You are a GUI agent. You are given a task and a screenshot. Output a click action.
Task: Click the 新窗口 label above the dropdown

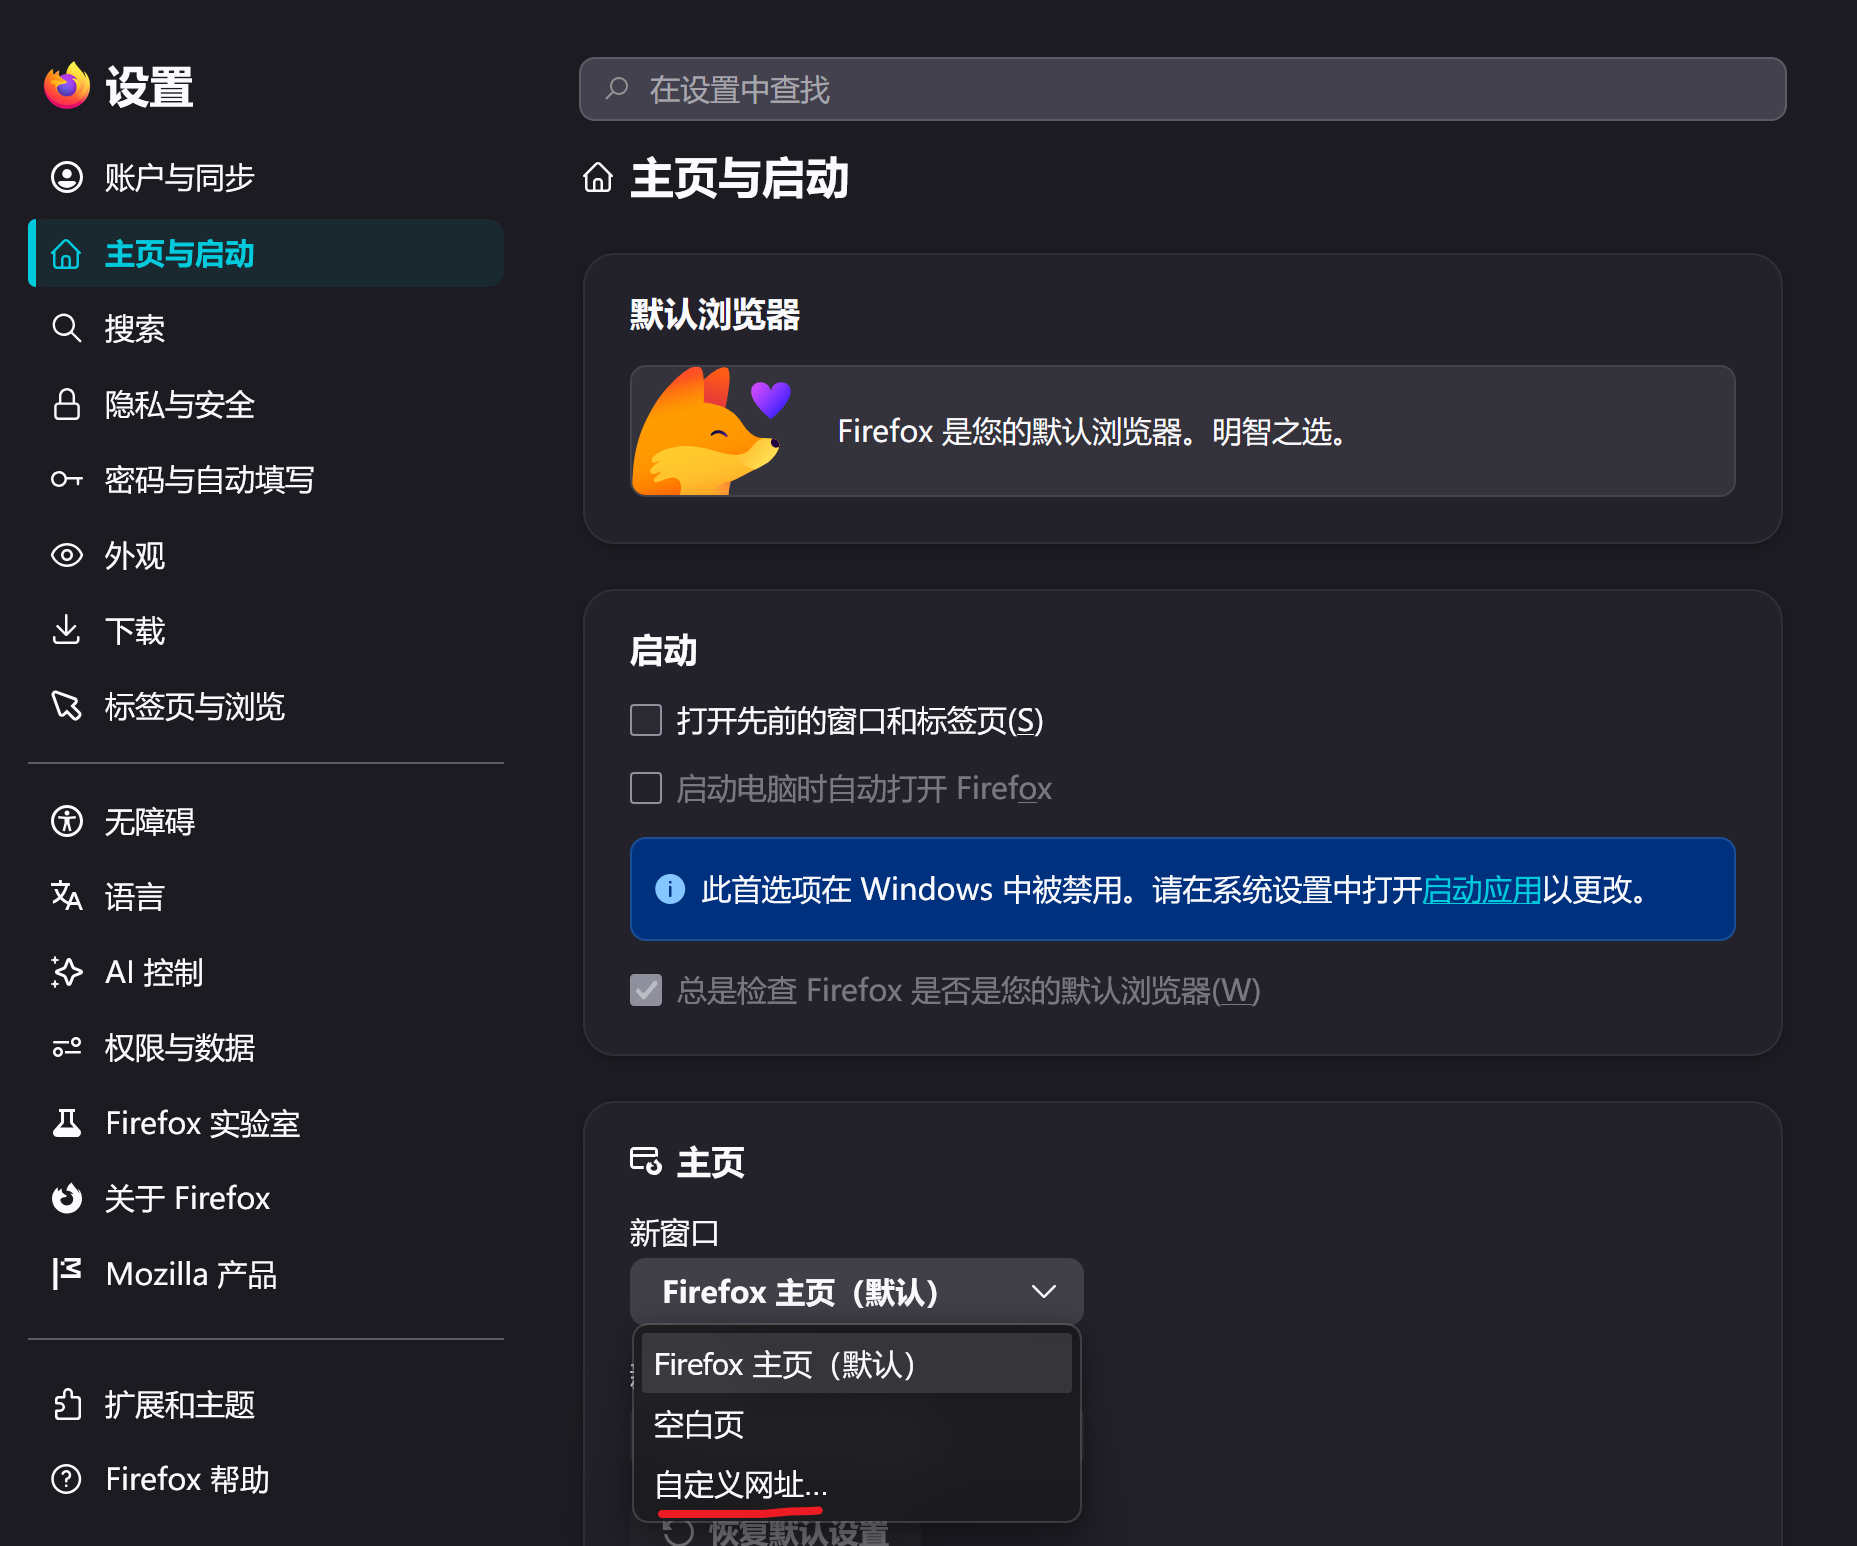point(674,1233)
